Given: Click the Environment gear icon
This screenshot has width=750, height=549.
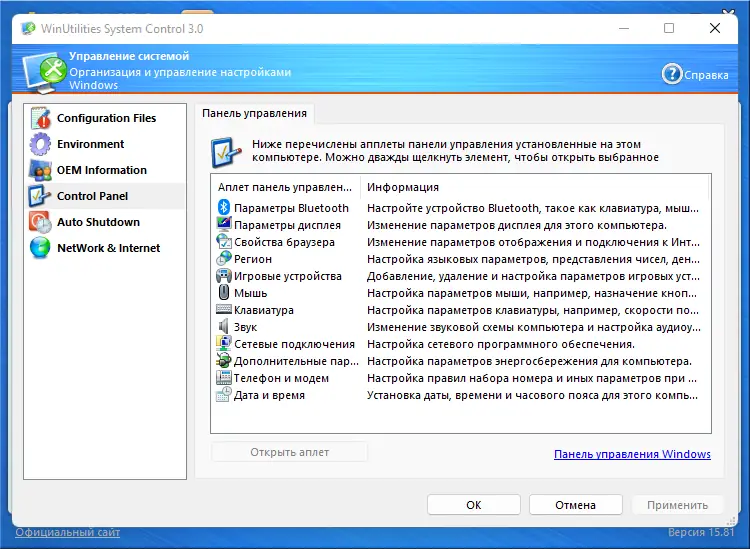Looking at the screenshot, I should [x=40, y=144].
